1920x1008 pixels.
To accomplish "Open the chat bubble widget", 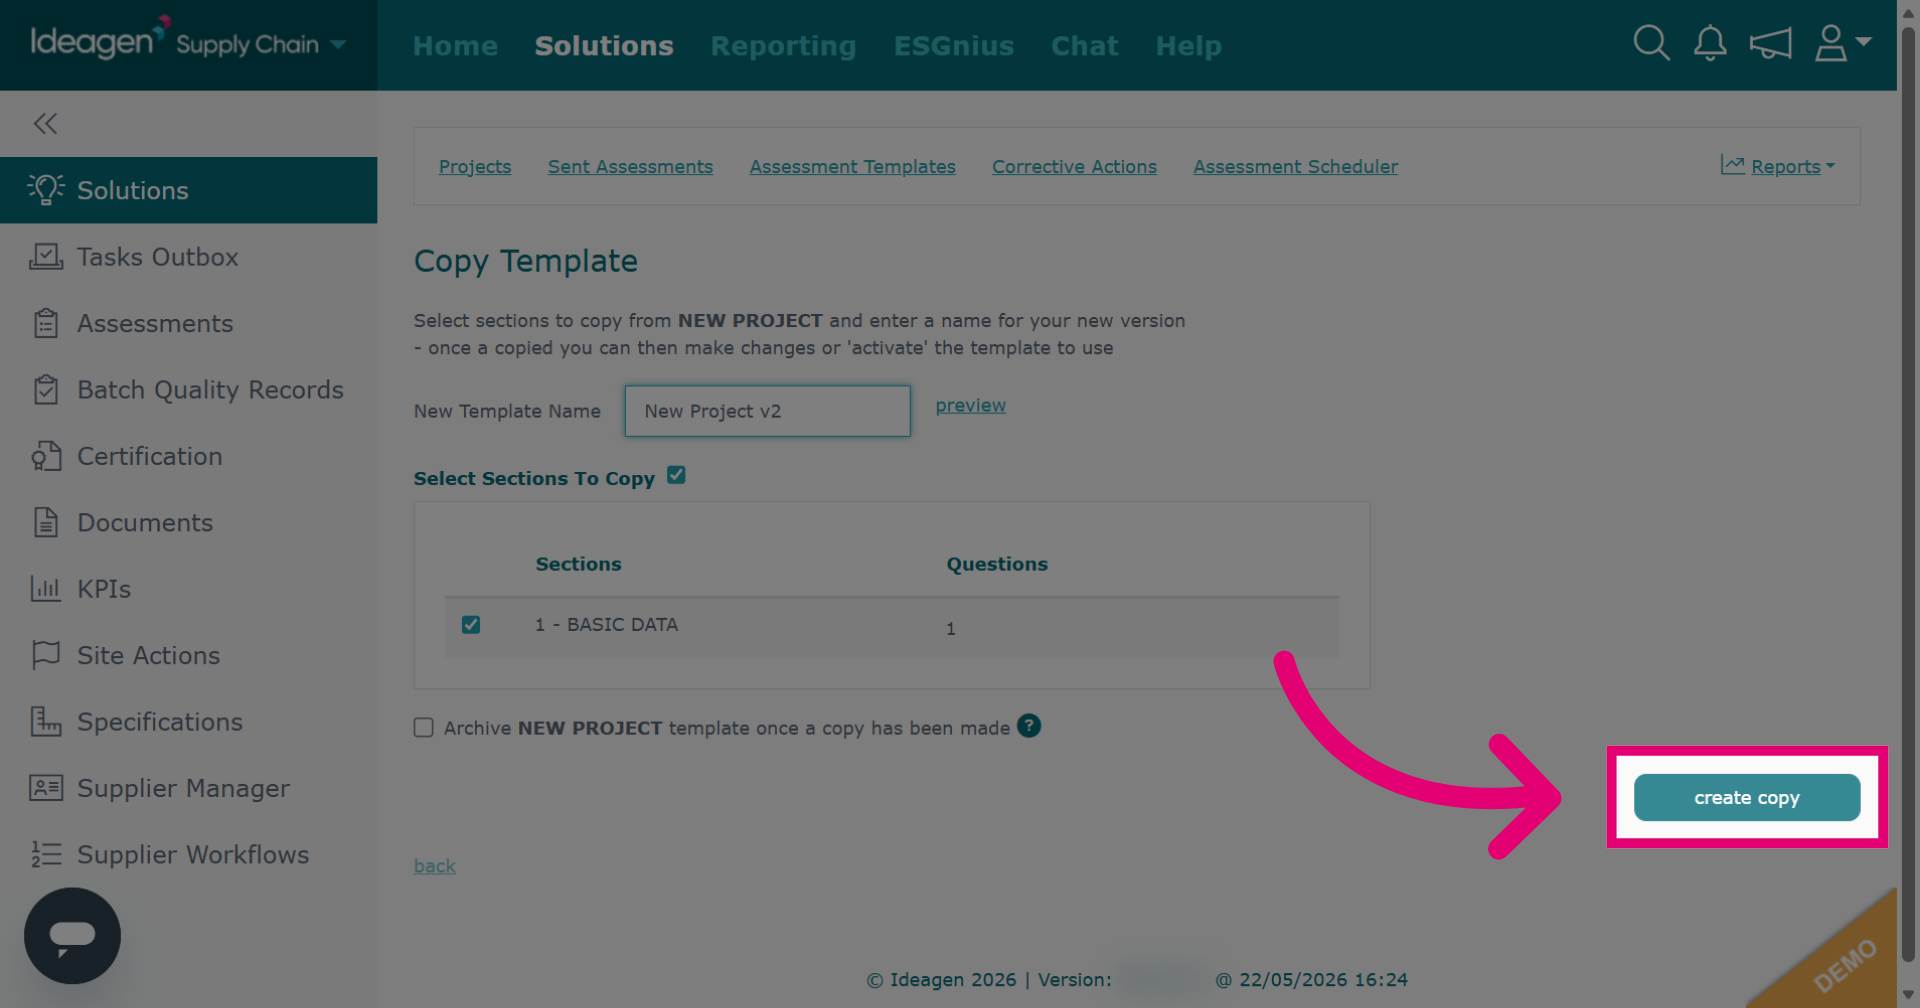I will [72, 936].
